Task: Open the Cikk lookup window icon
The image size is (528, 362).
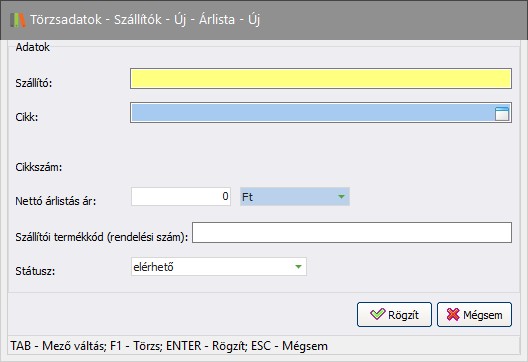Action: pos(502,113)
